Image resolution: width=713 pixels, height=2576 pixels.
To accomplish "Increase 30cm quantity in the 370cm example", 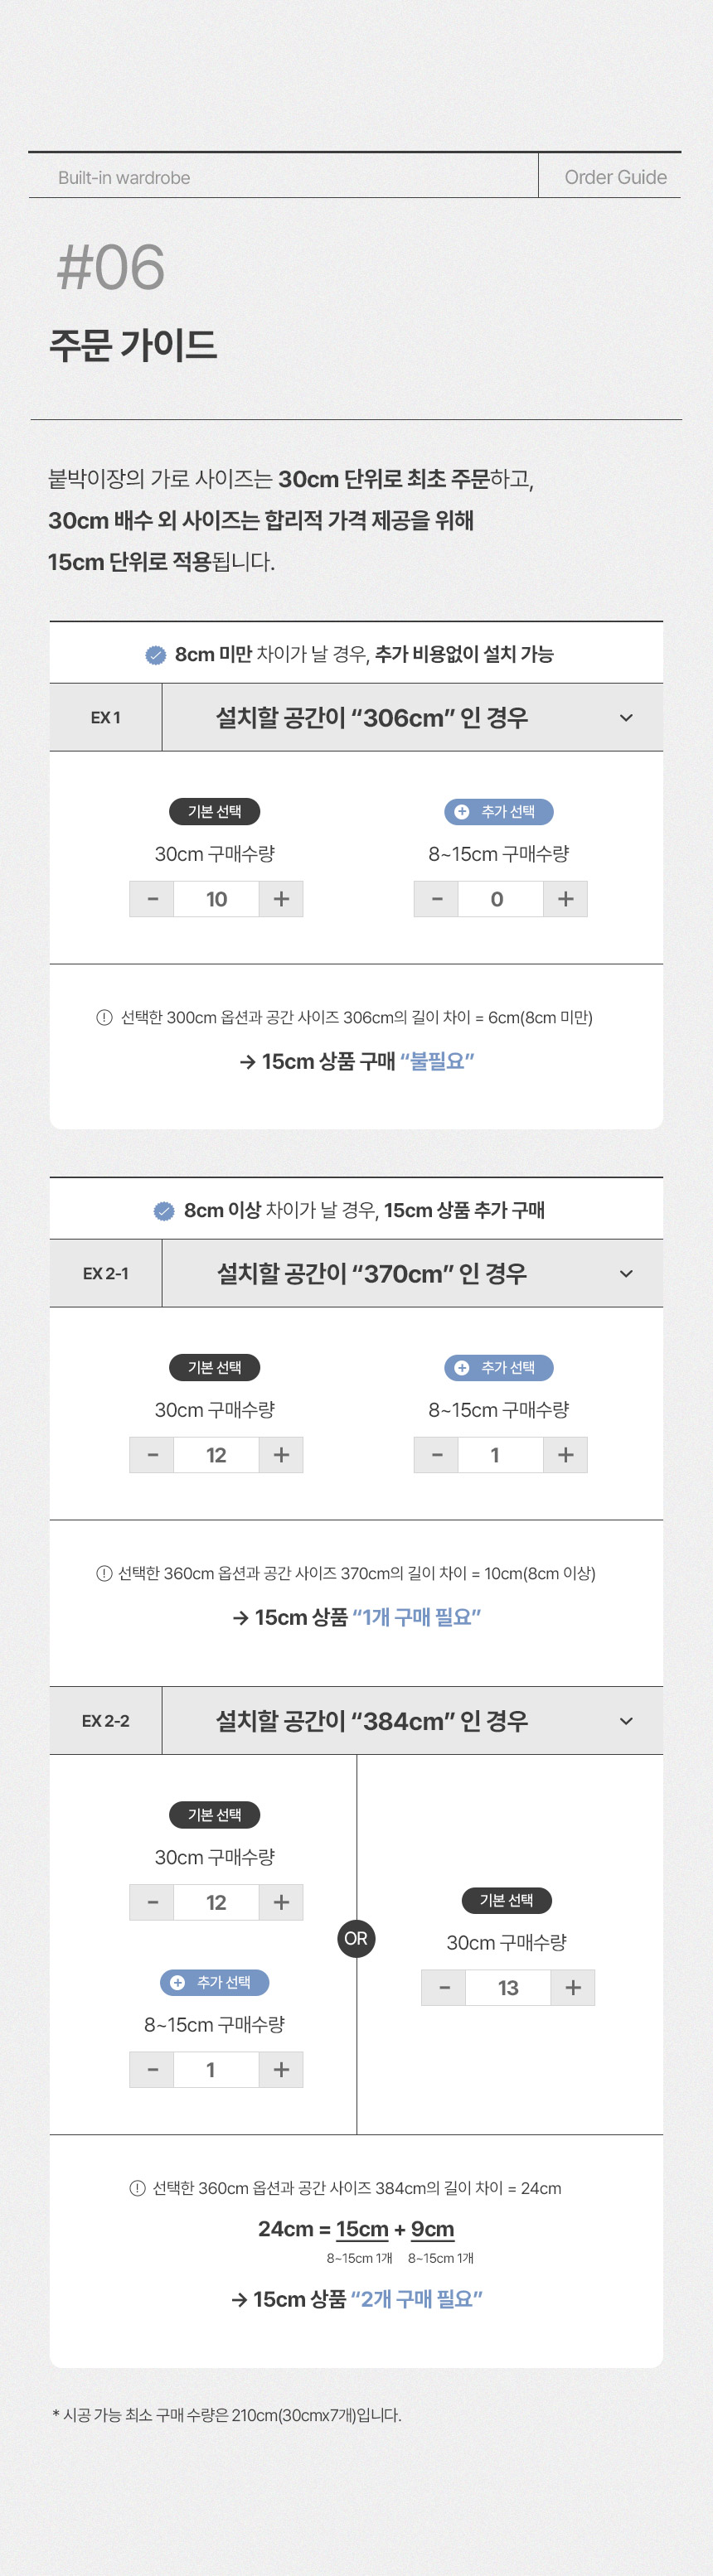I will pos(281,1455).
